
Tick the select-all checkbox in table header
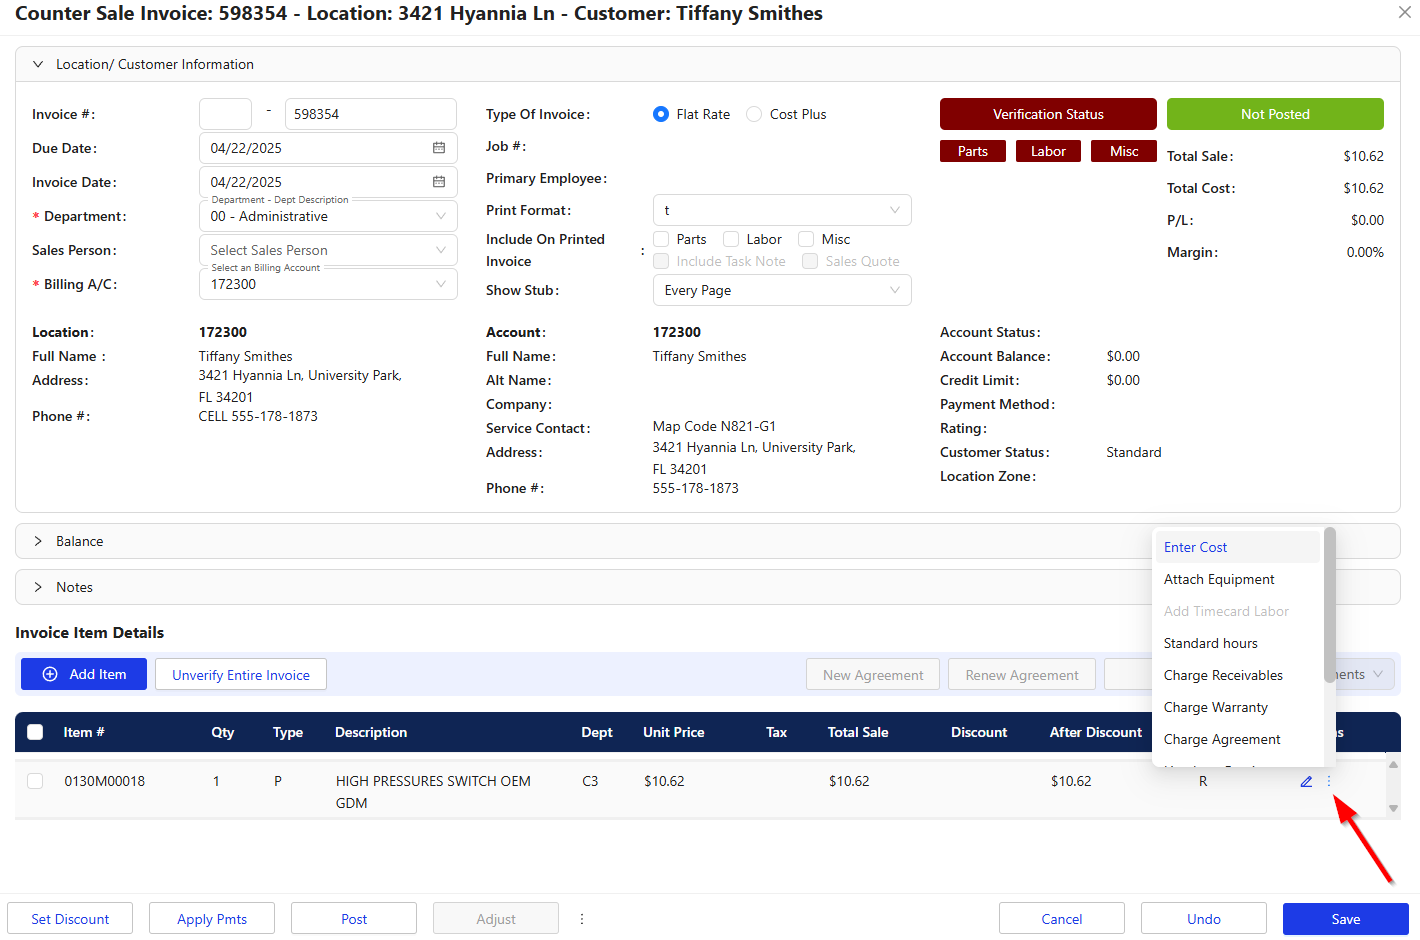tap(35, 732)
